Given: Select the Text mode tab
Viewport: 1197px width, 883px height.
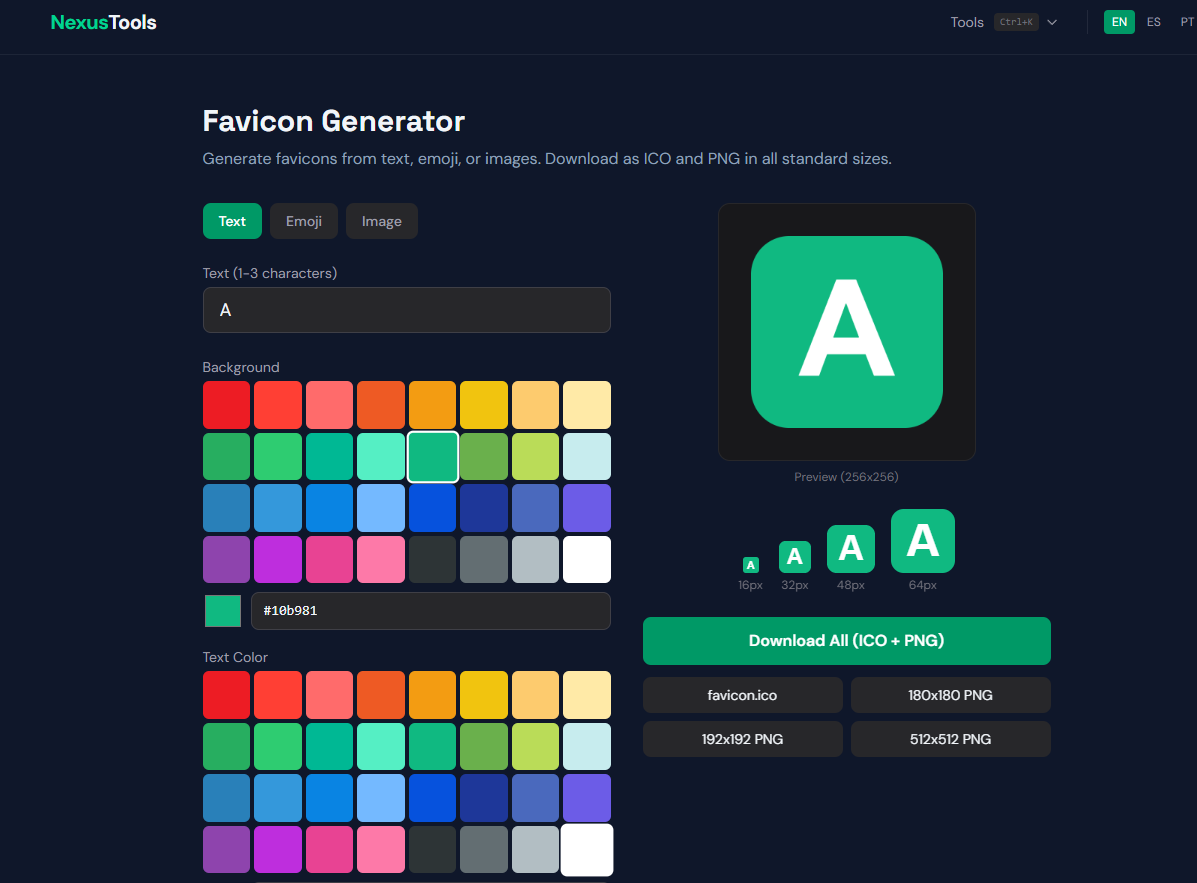Looking at the screenshot, I should click(232, 221).
